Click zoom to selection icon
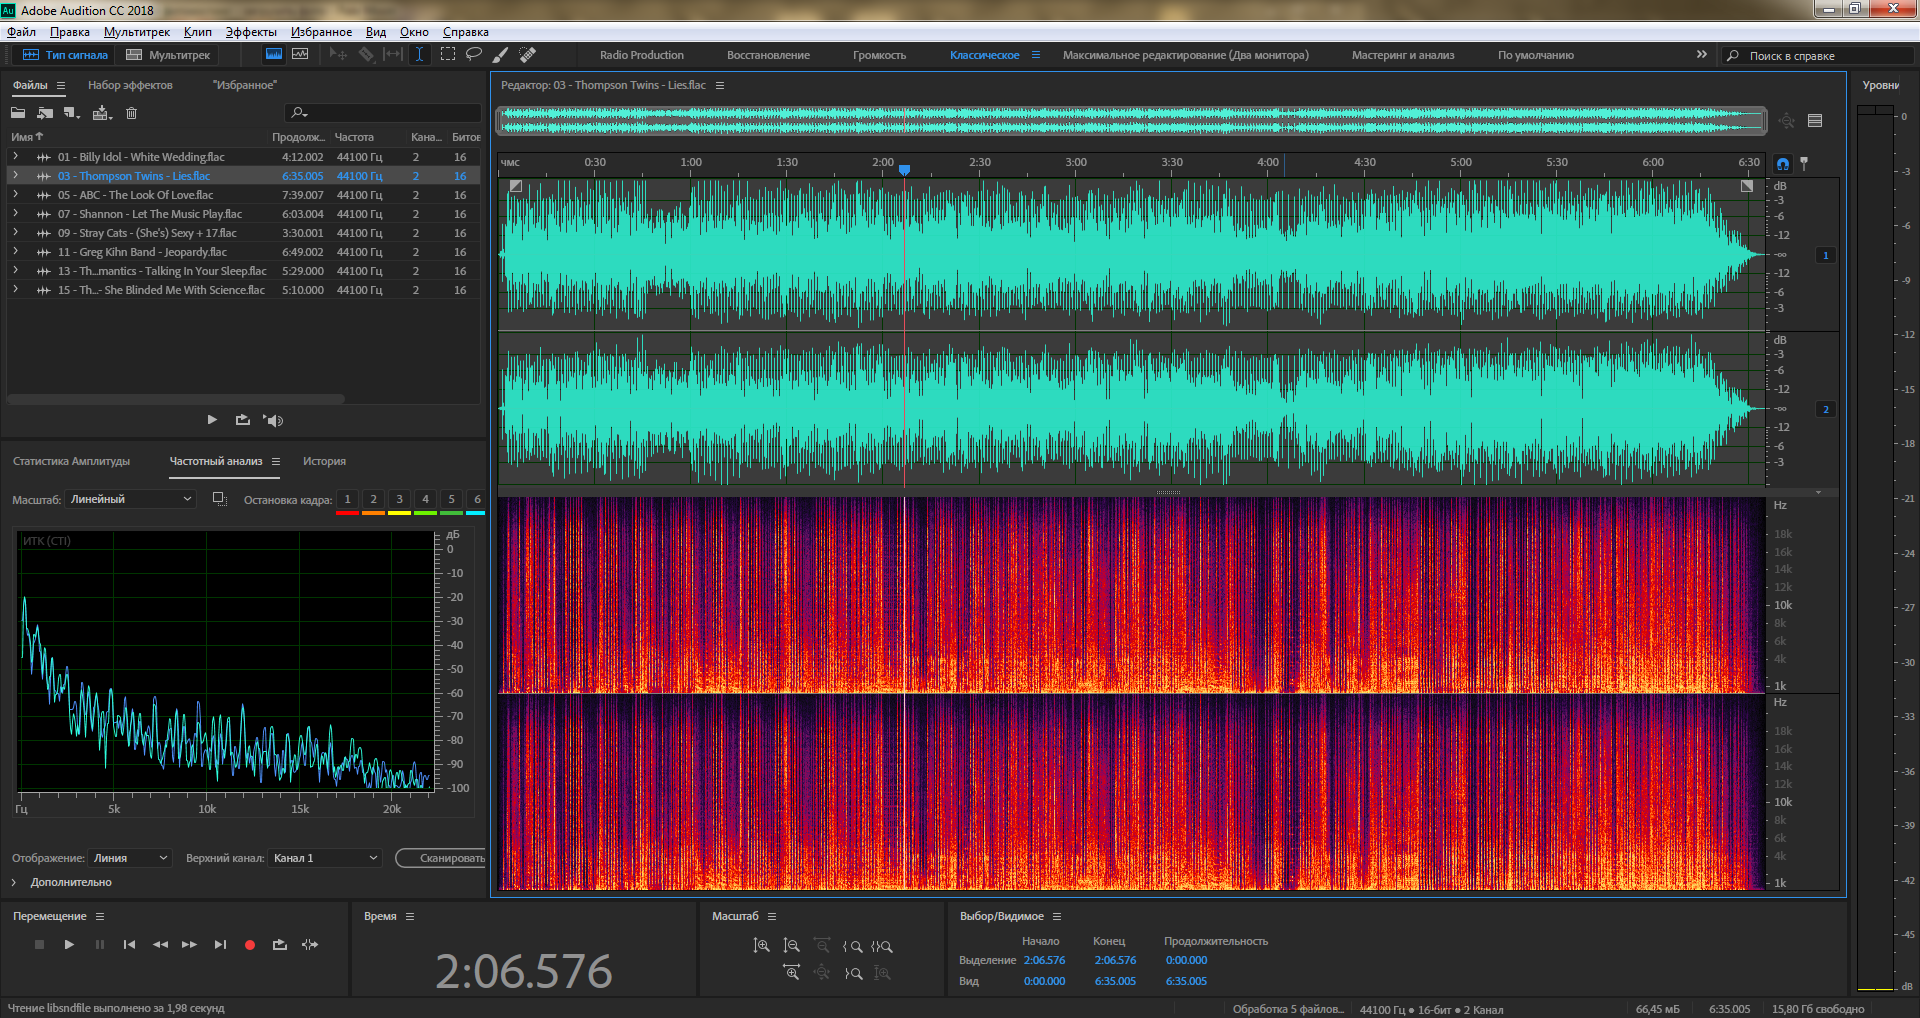The width and height of the screenshot is (1920, 1018). coord(882,945)
